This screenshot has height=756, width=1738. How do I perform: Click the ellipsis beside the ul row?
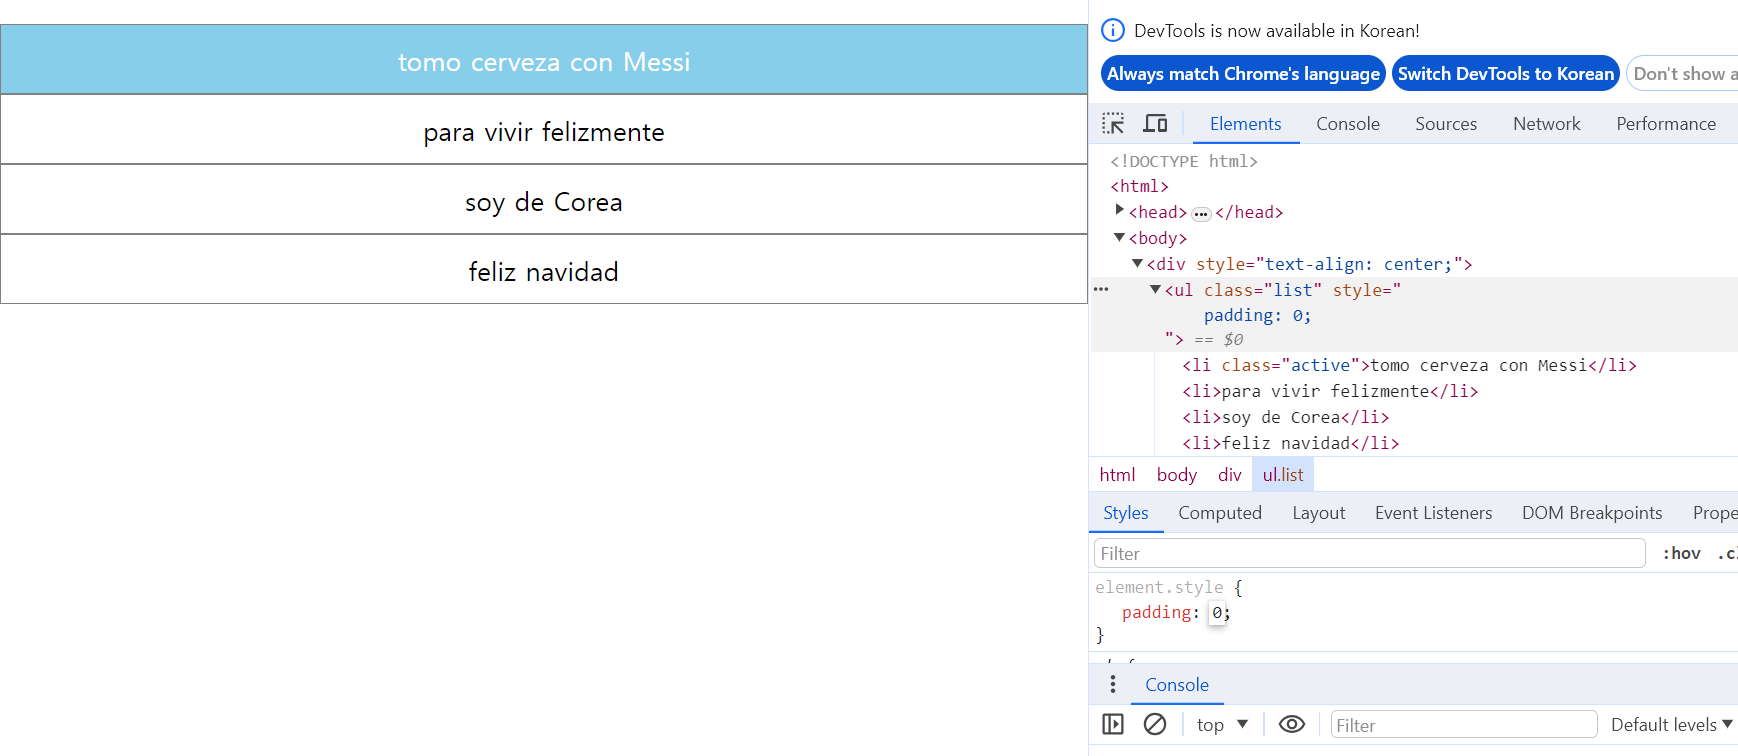[1101, 289]
